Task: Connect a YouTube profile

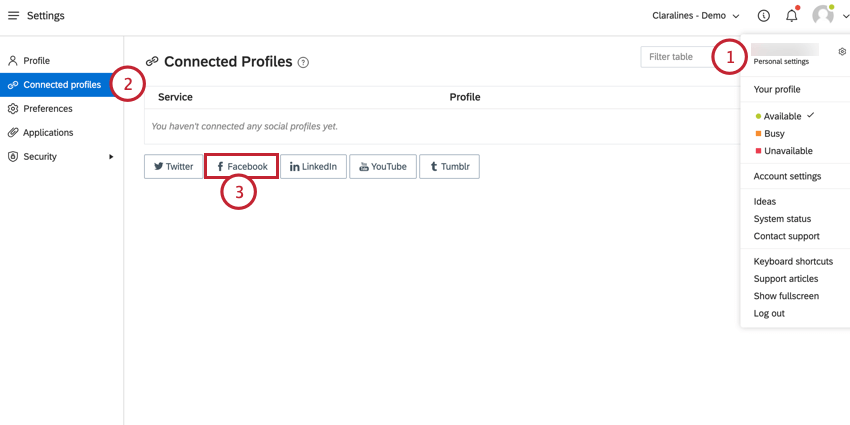Action: click(383, 166)
